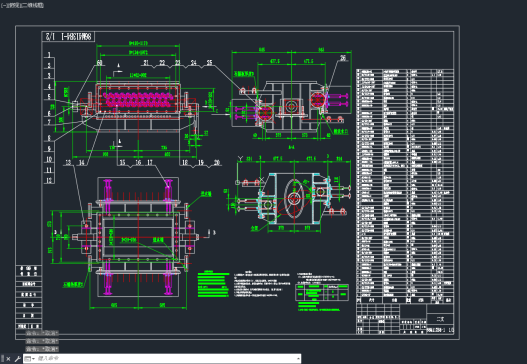This screenshot has width=527, height=364.
Task: Close the command line window
Action: [x=9, y=359]
